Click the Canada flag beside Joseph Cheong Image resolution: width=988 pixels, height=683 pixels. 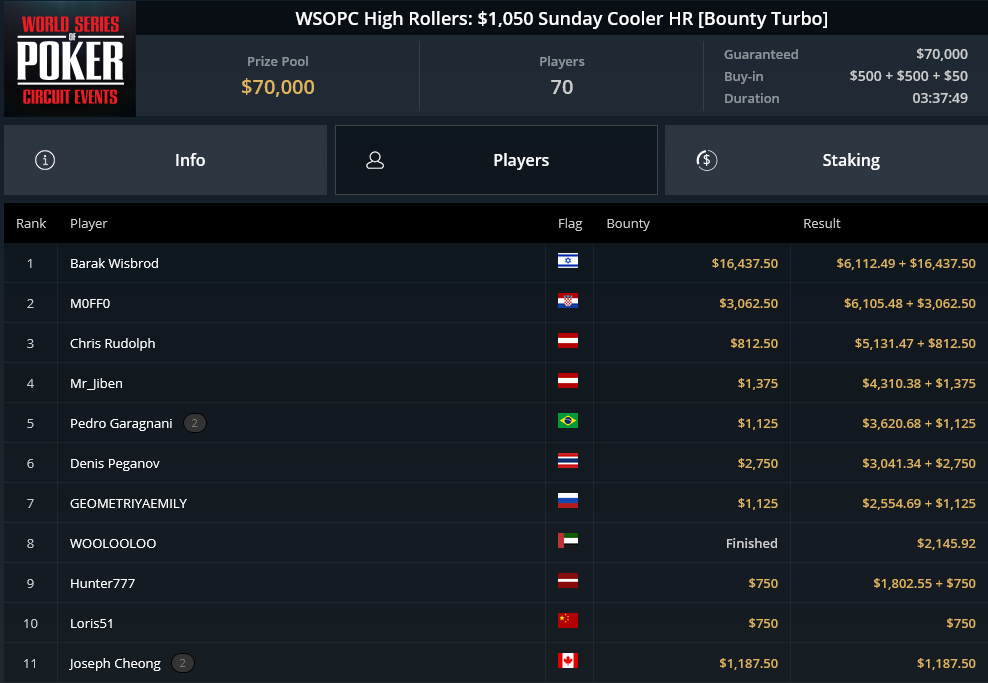click(568, 661)
